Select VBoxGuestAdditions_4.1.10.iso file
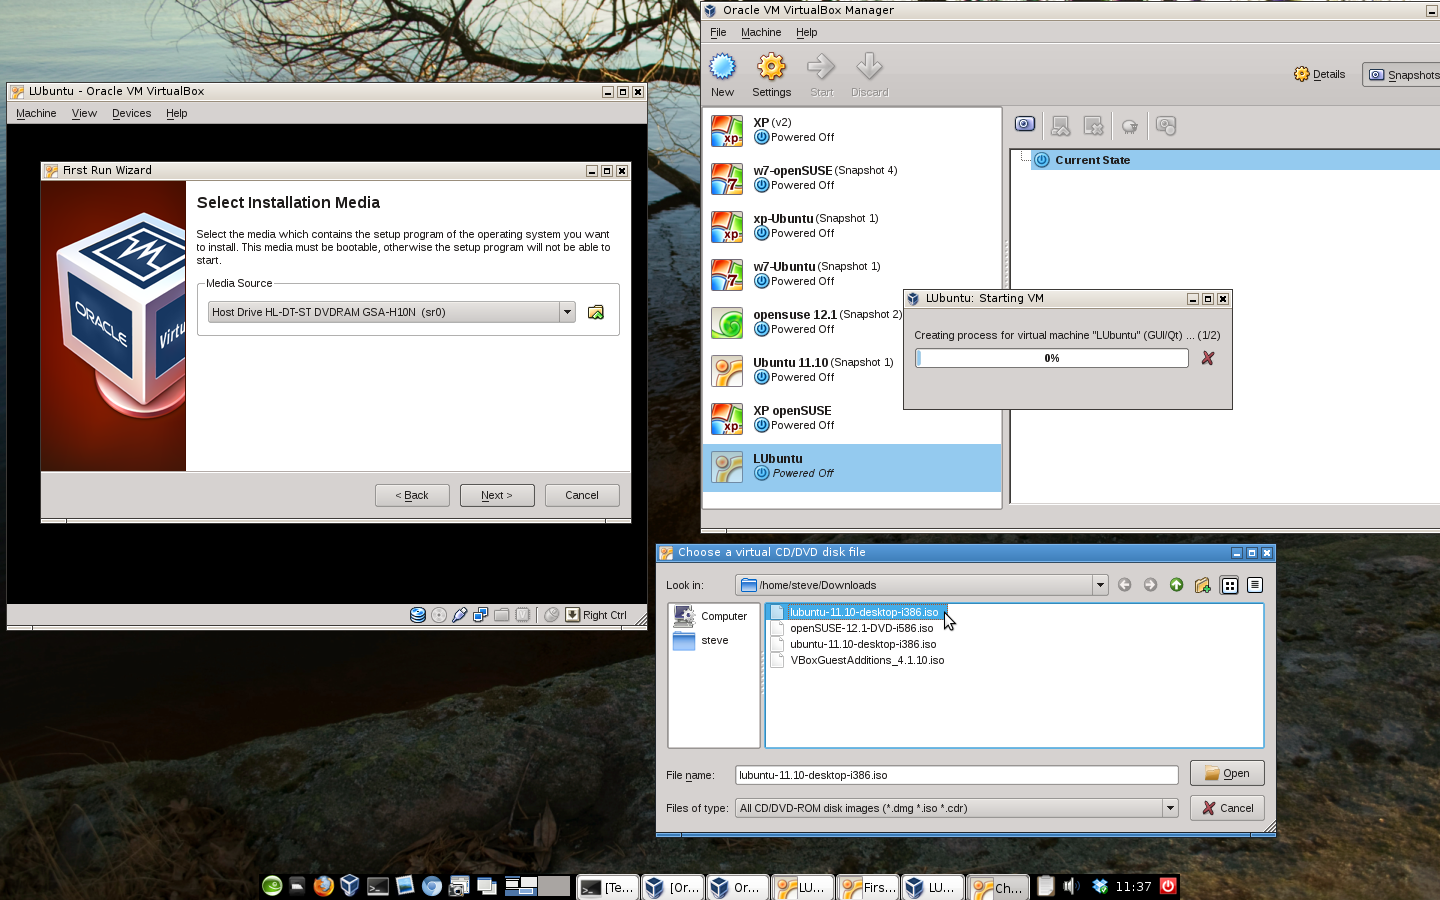Image resolution: width=1440 pixels, height=900 pixels. point(857,660)
